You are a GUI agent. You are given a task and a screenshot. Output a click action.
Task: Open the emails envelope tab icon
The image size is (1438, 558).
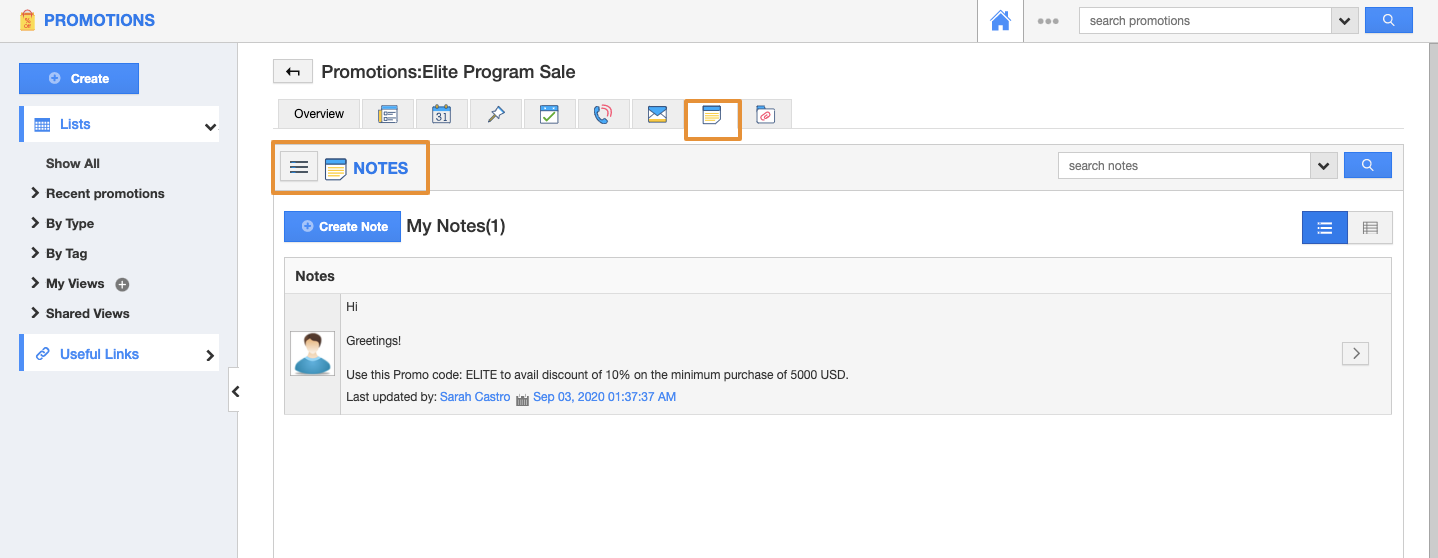[x=657, y=114]
